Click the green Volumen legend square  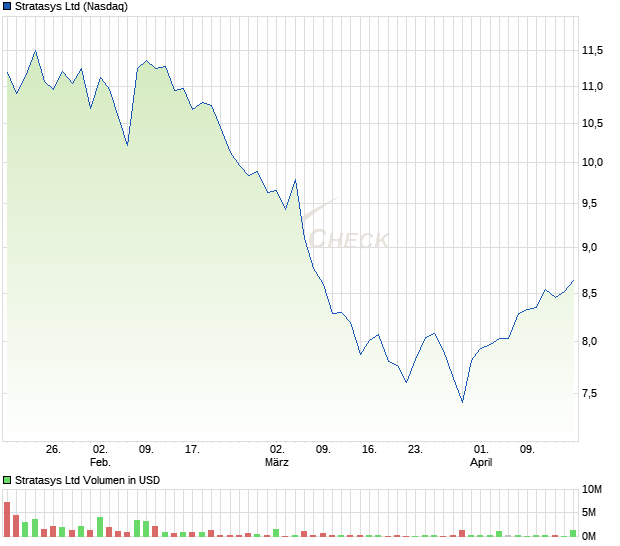[x=7, y=480]
